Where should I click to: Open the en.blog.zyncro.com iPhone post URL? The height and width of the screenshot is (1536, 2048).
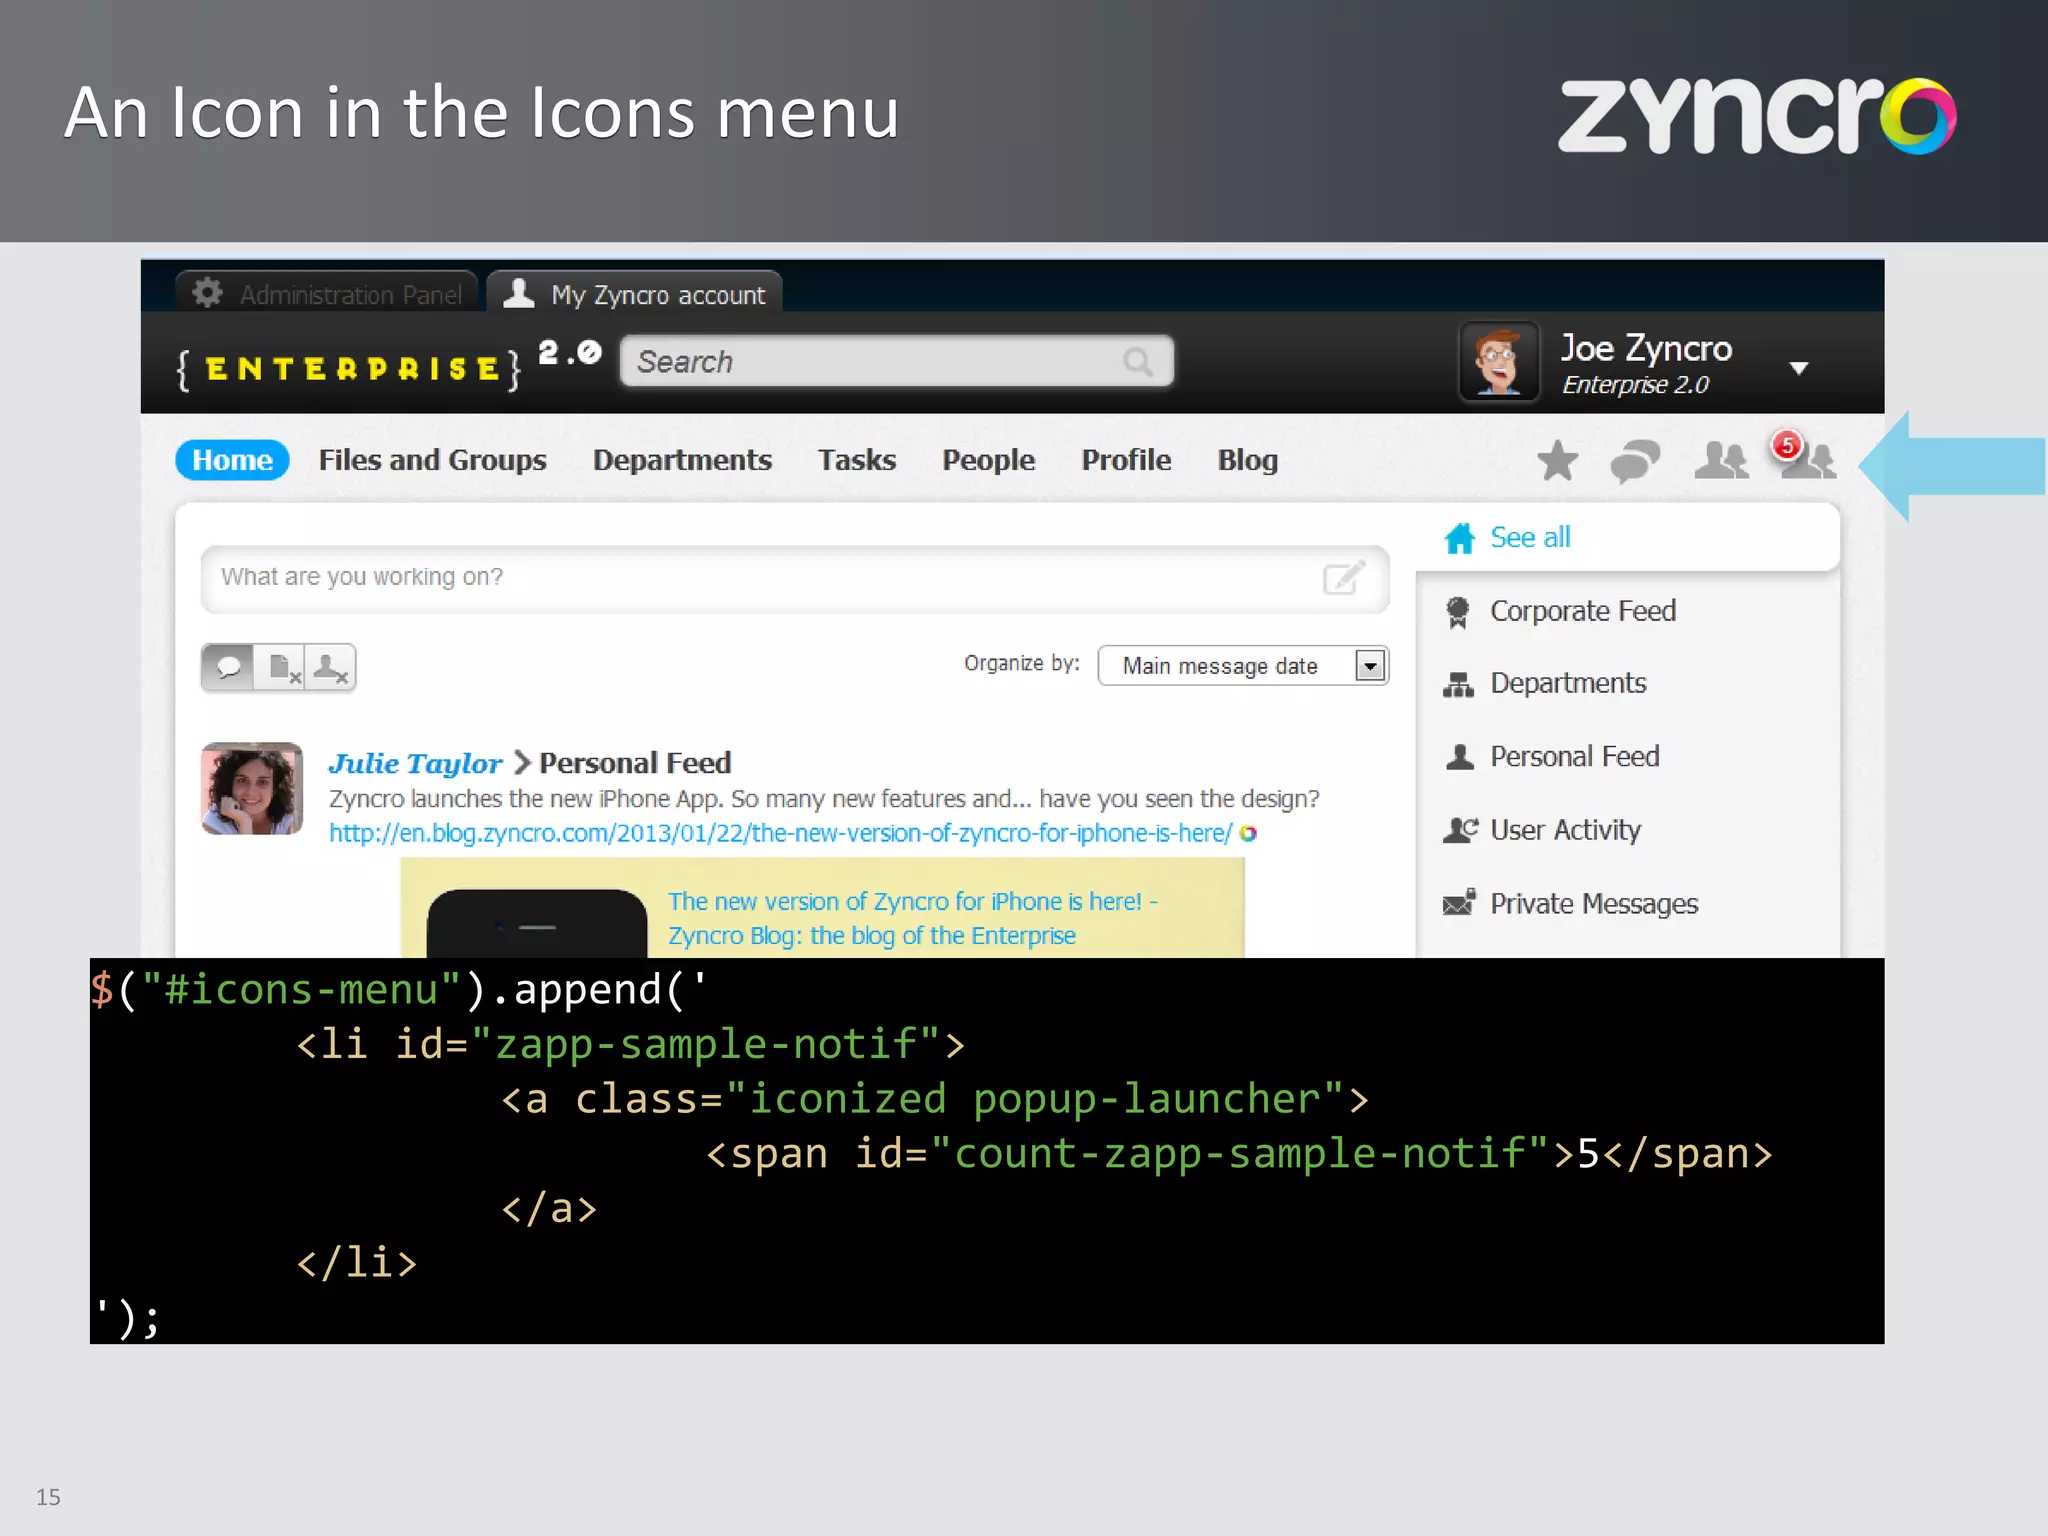pyautogui.click(x=780, y=833)
